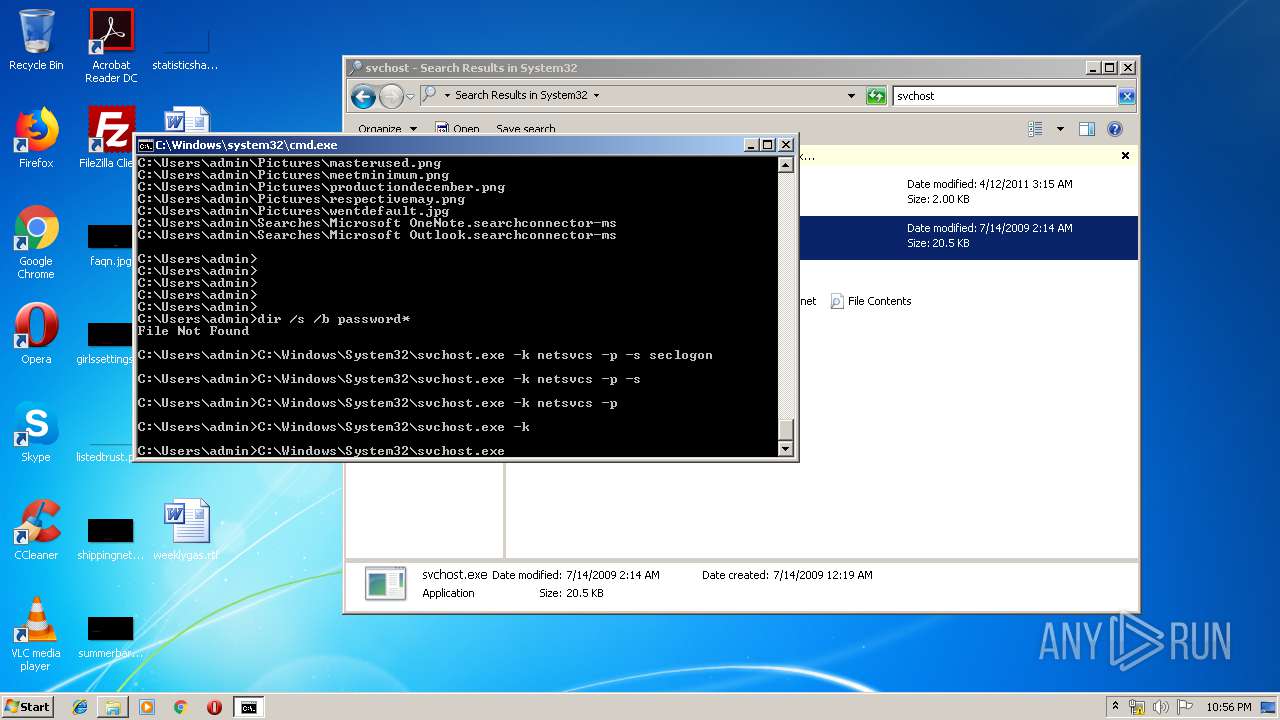The height and width of the screenshot is (720, 1280).
Task: Click Open in Explorer toolbar
Action: point(458,129)
